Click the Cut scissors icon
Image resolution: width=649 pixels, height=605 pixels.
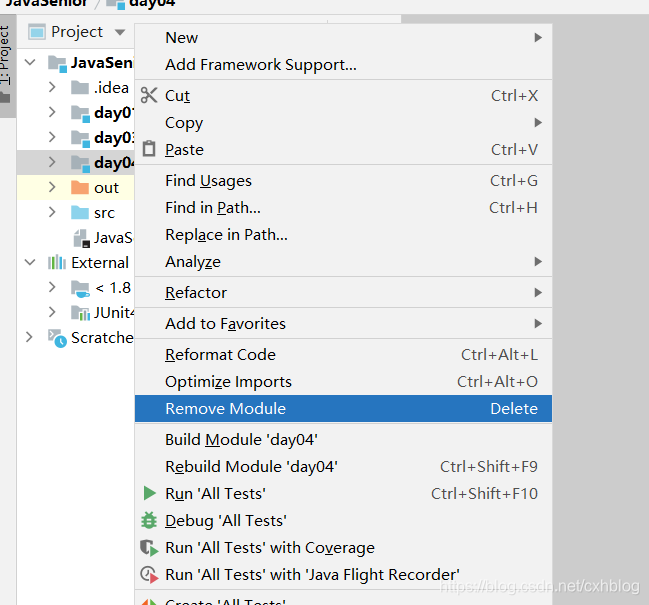tap(149, 95)
